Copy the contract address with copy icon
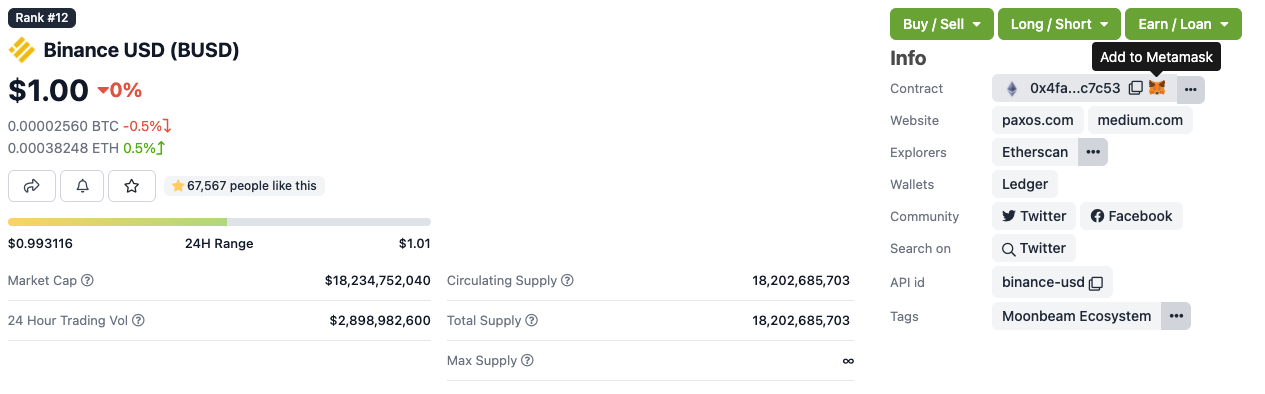Image resolution: width=1265 pixels, height=394 pixels. [1135, 88]
